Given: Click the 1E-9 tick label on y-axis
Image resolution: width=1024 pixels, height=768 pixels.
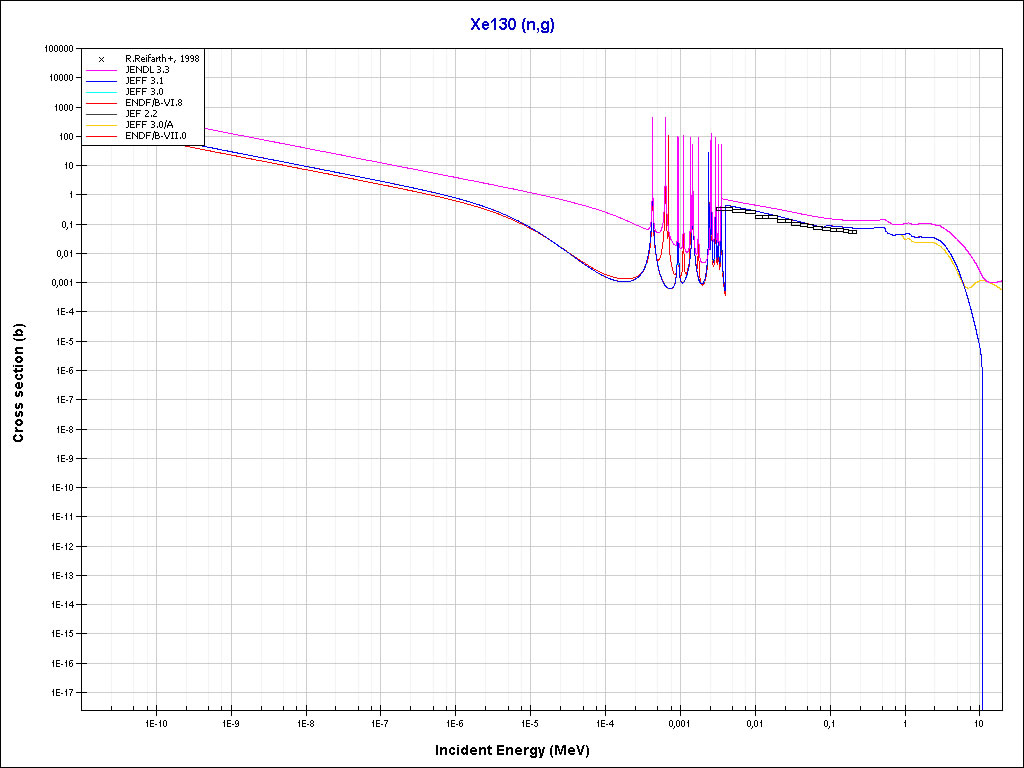Looking at the screenshot, I should pos(63,458).
